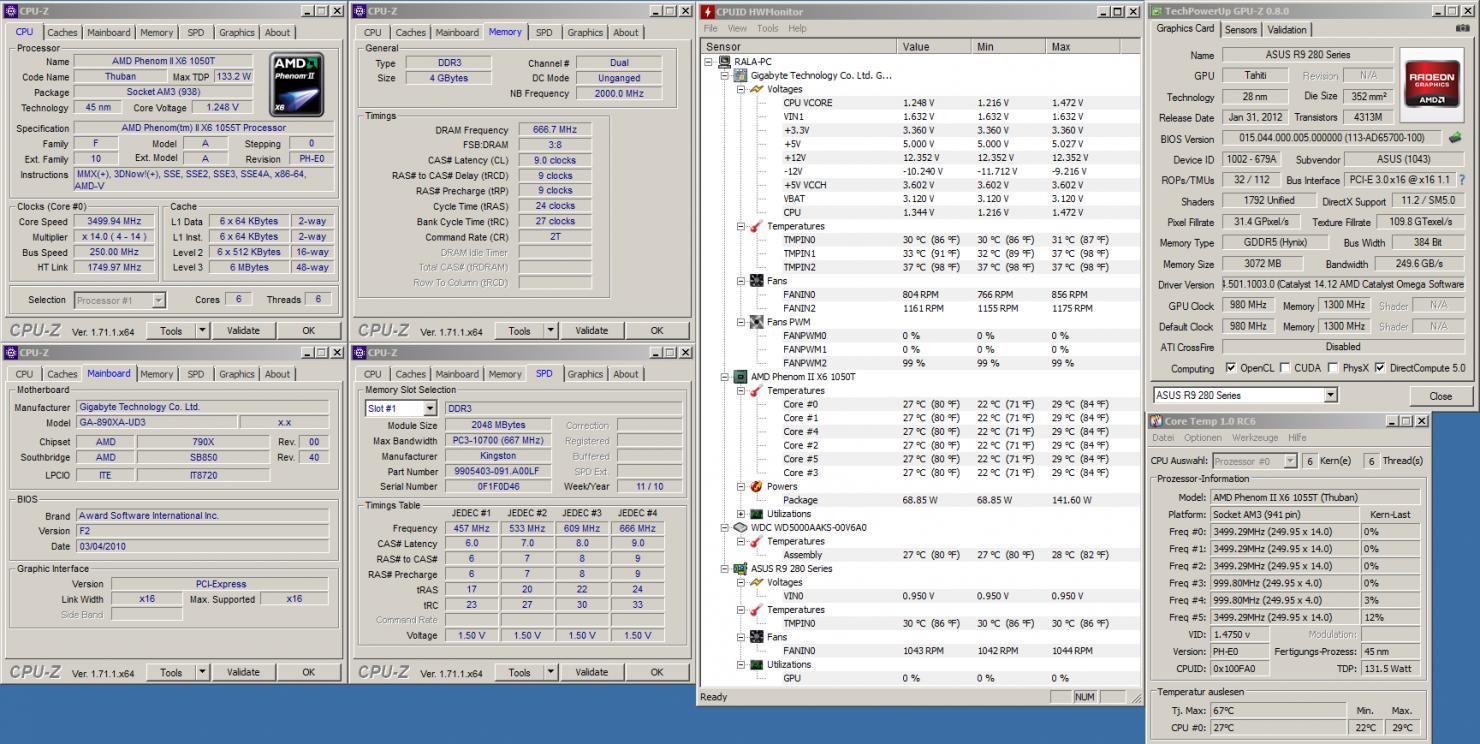Collapse the Gigabyte Technology tree node
Screen dimensions: 1480x744
coord(725,76)
